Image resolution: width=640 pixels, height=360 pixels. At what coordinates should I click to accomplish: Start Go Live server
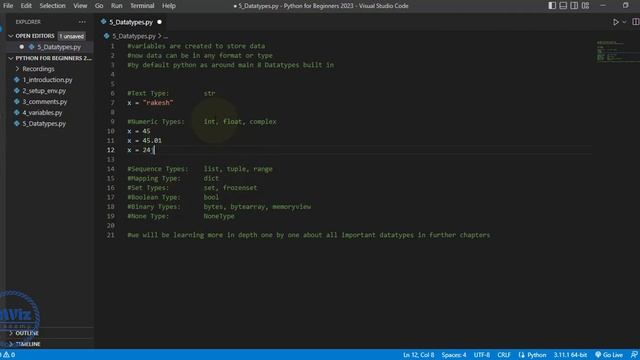coord(609,355)
